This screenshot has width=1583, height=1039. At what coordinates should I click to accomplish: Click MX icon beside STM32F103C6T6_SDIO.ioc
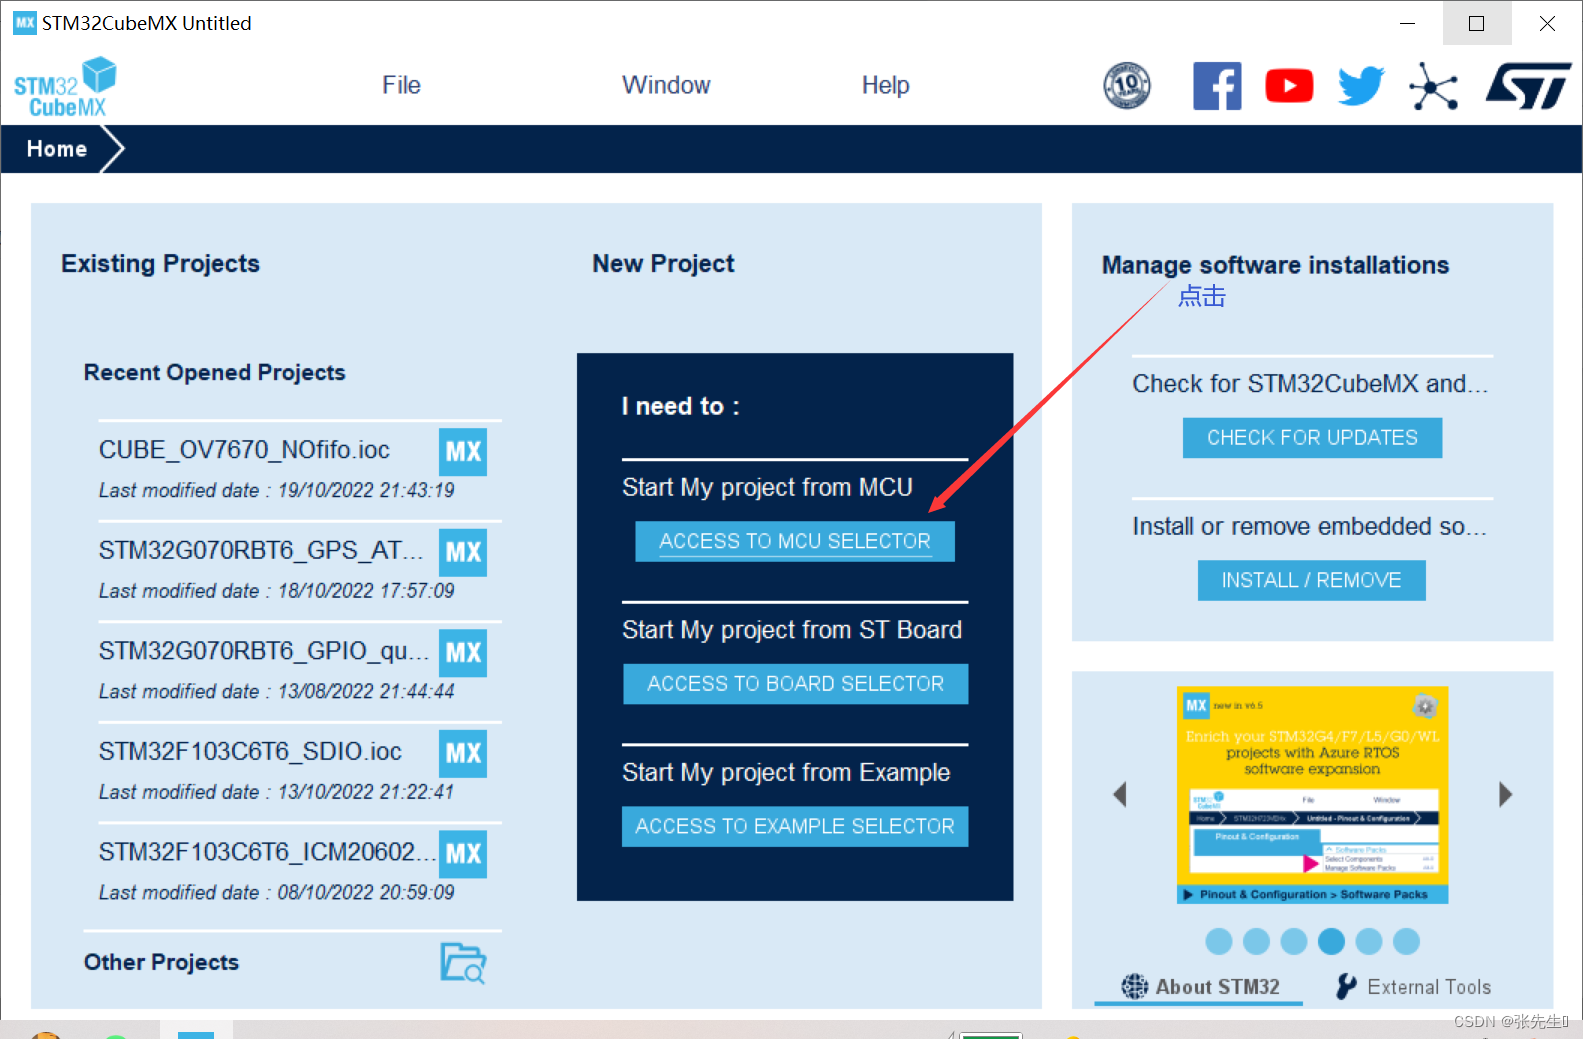pyautogui.click(x=463, y=753)
